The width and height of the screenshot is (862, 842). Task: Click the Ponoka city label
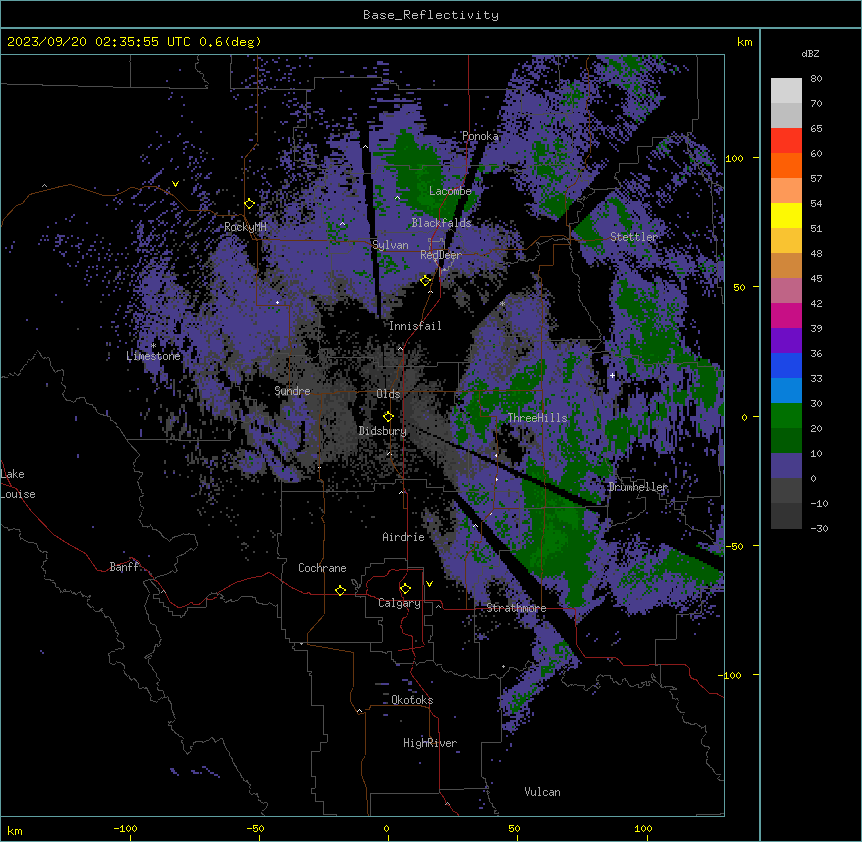480,136
